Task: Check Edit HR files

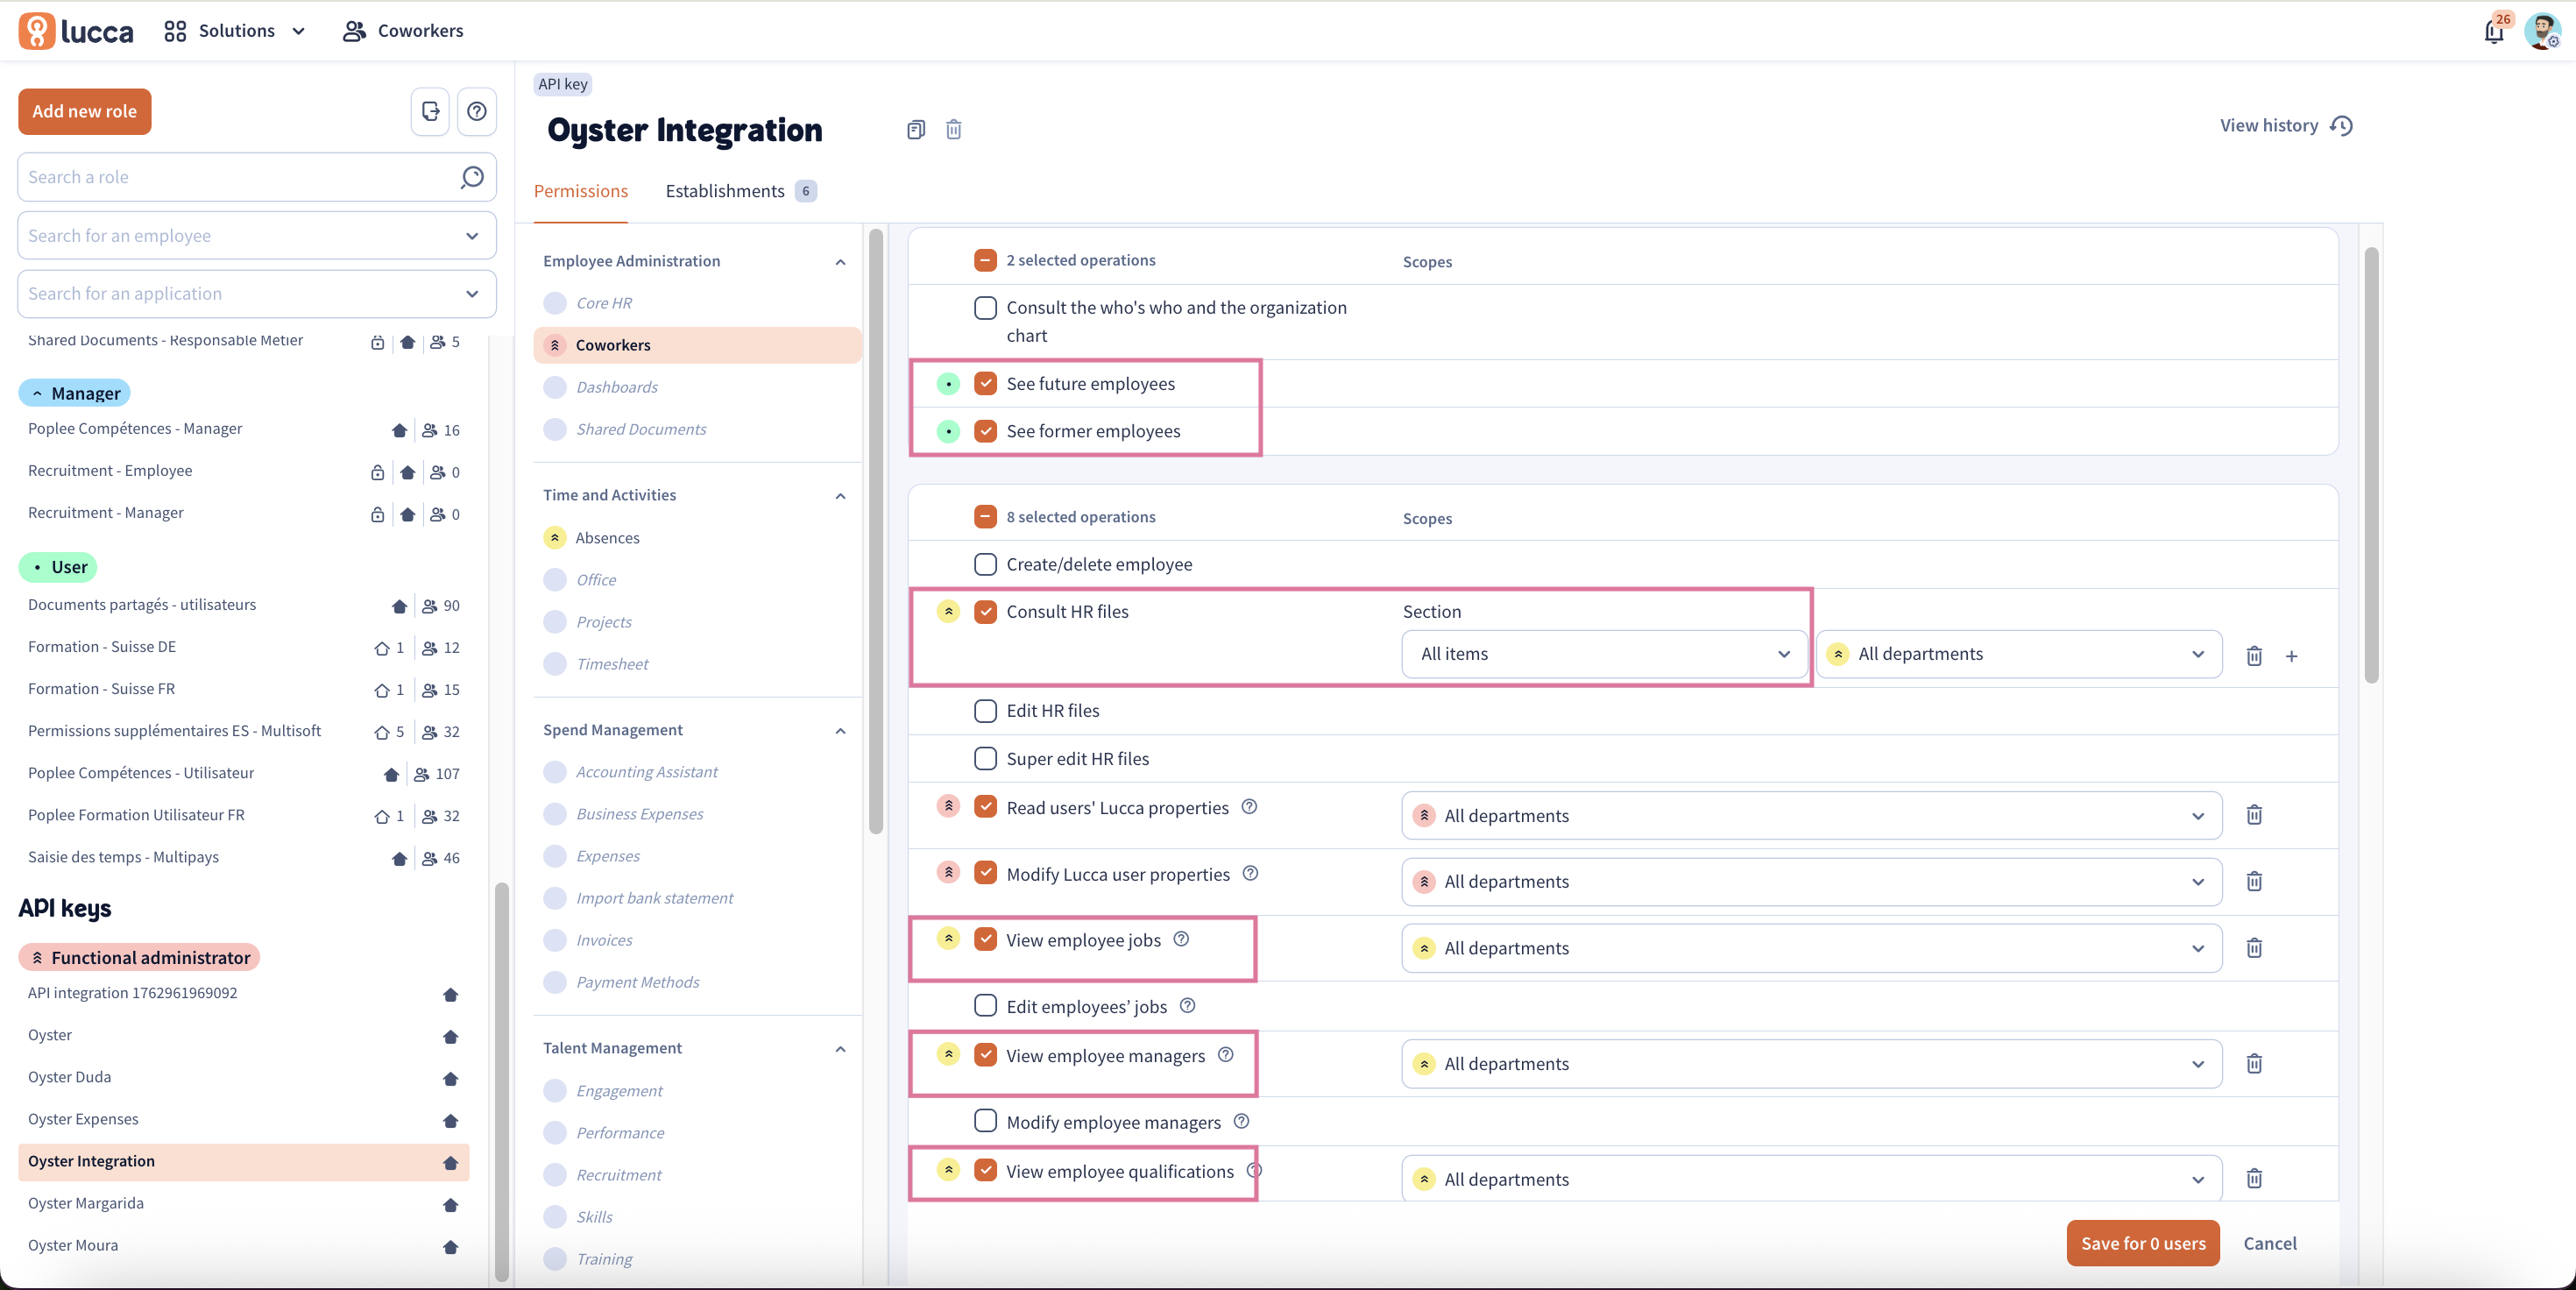Action: (985, 711)
